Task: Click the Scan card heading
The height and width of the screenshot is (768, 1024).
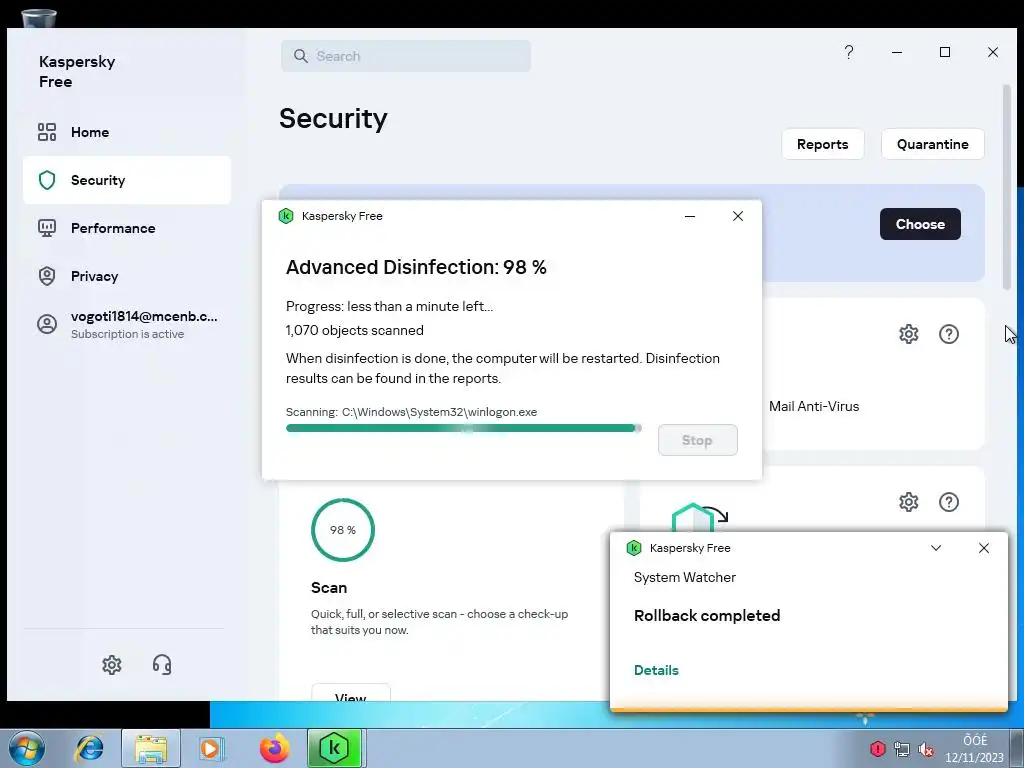Action: point(328,588)
